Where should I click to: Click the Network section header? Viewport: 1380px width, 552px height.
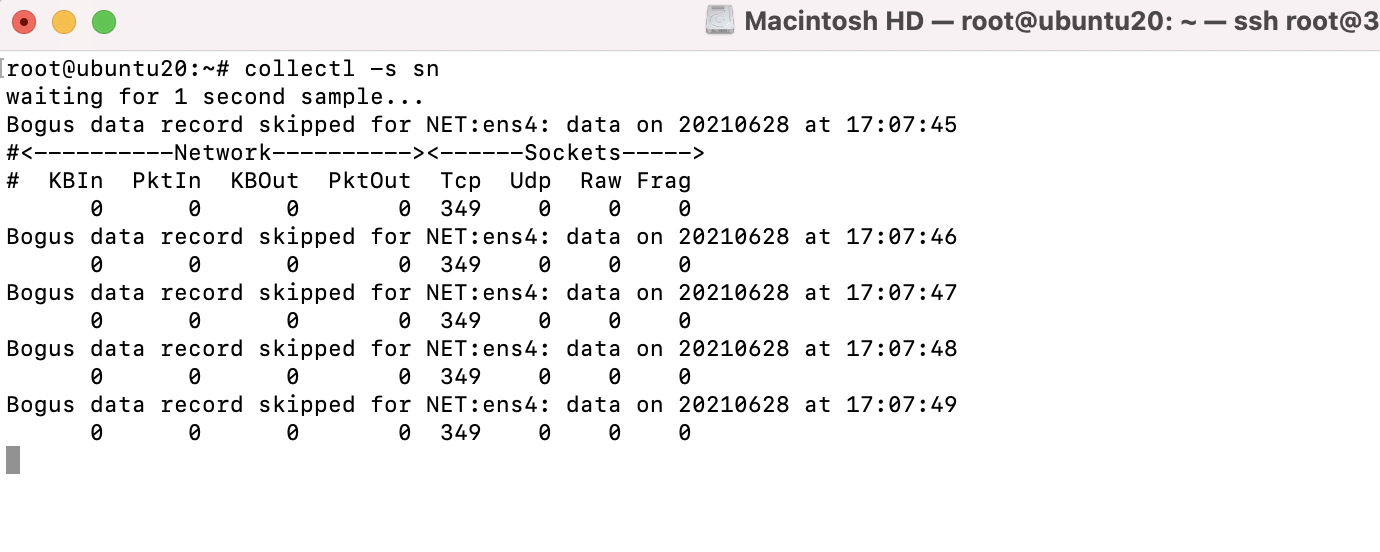(x=223, y=153)
